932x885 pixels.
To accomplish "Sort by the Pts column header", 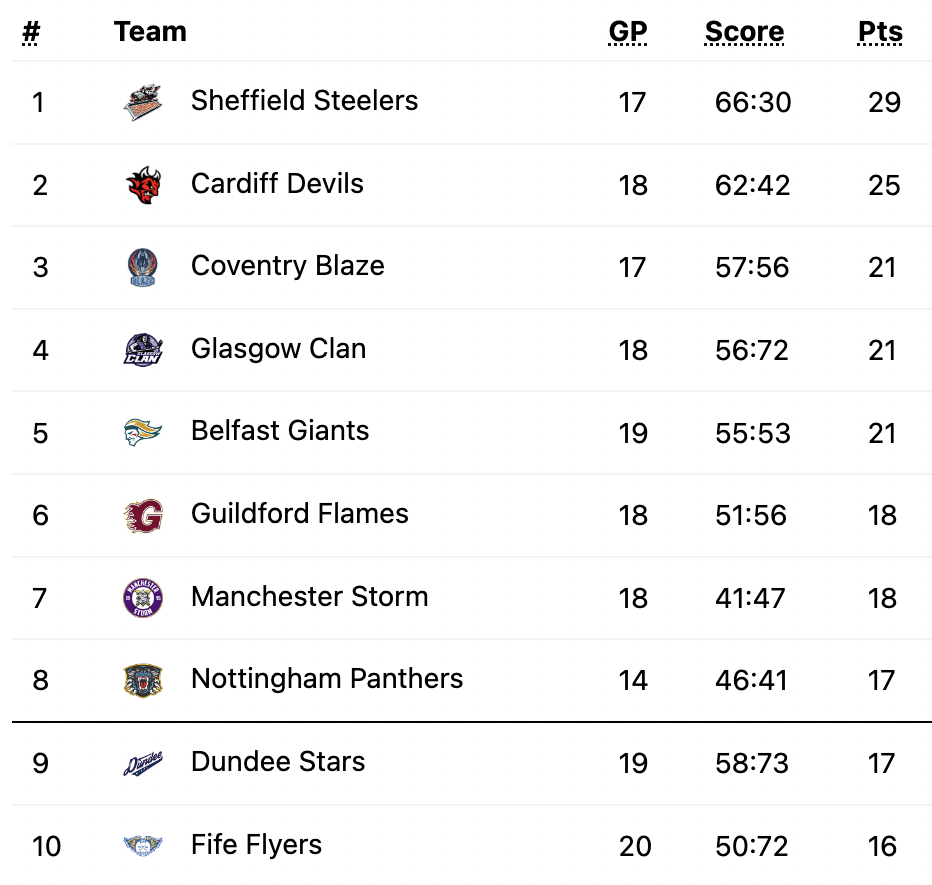I will pos(880,32).
